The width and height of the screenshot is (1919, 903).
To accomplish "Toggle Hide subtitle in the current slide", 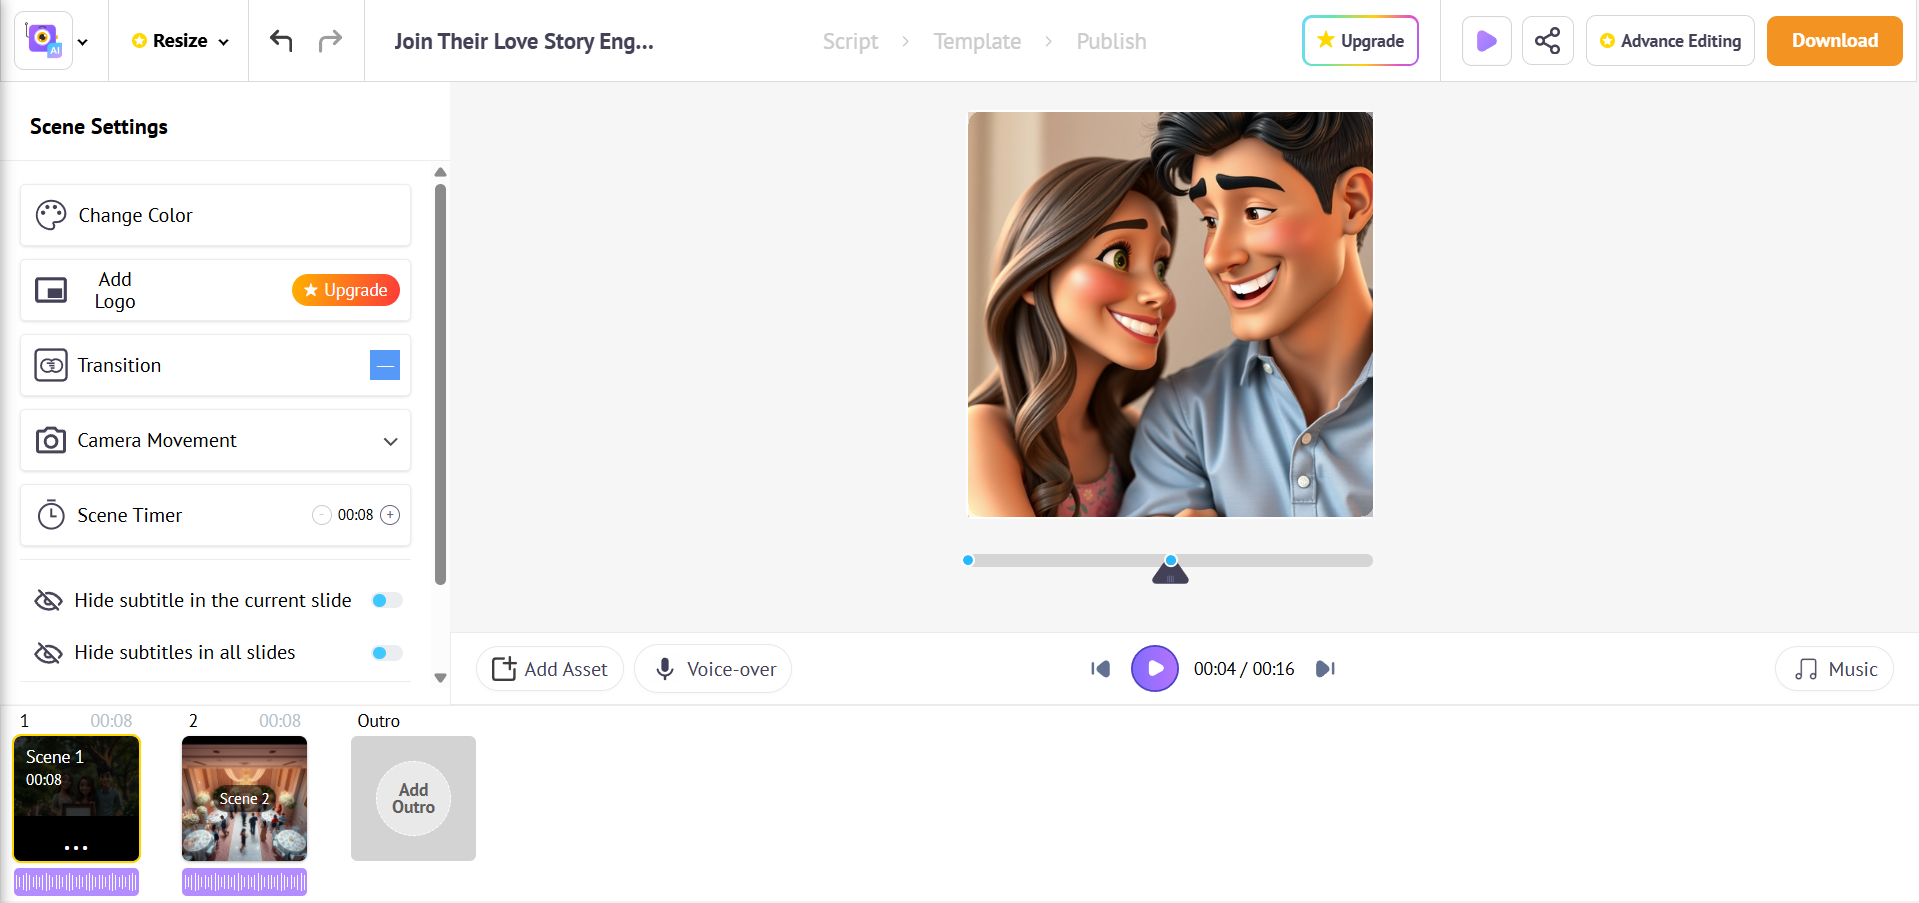I will pos(386,601).
